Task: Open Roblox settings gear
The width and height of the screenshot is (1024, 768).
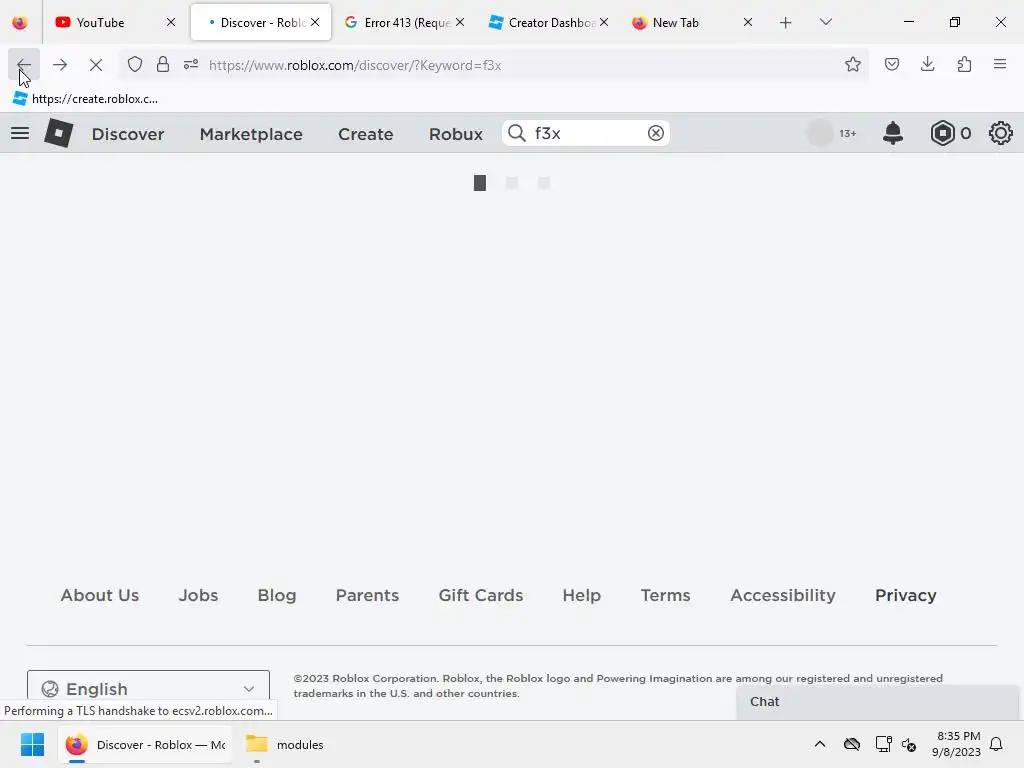Action: [1000, 133]
